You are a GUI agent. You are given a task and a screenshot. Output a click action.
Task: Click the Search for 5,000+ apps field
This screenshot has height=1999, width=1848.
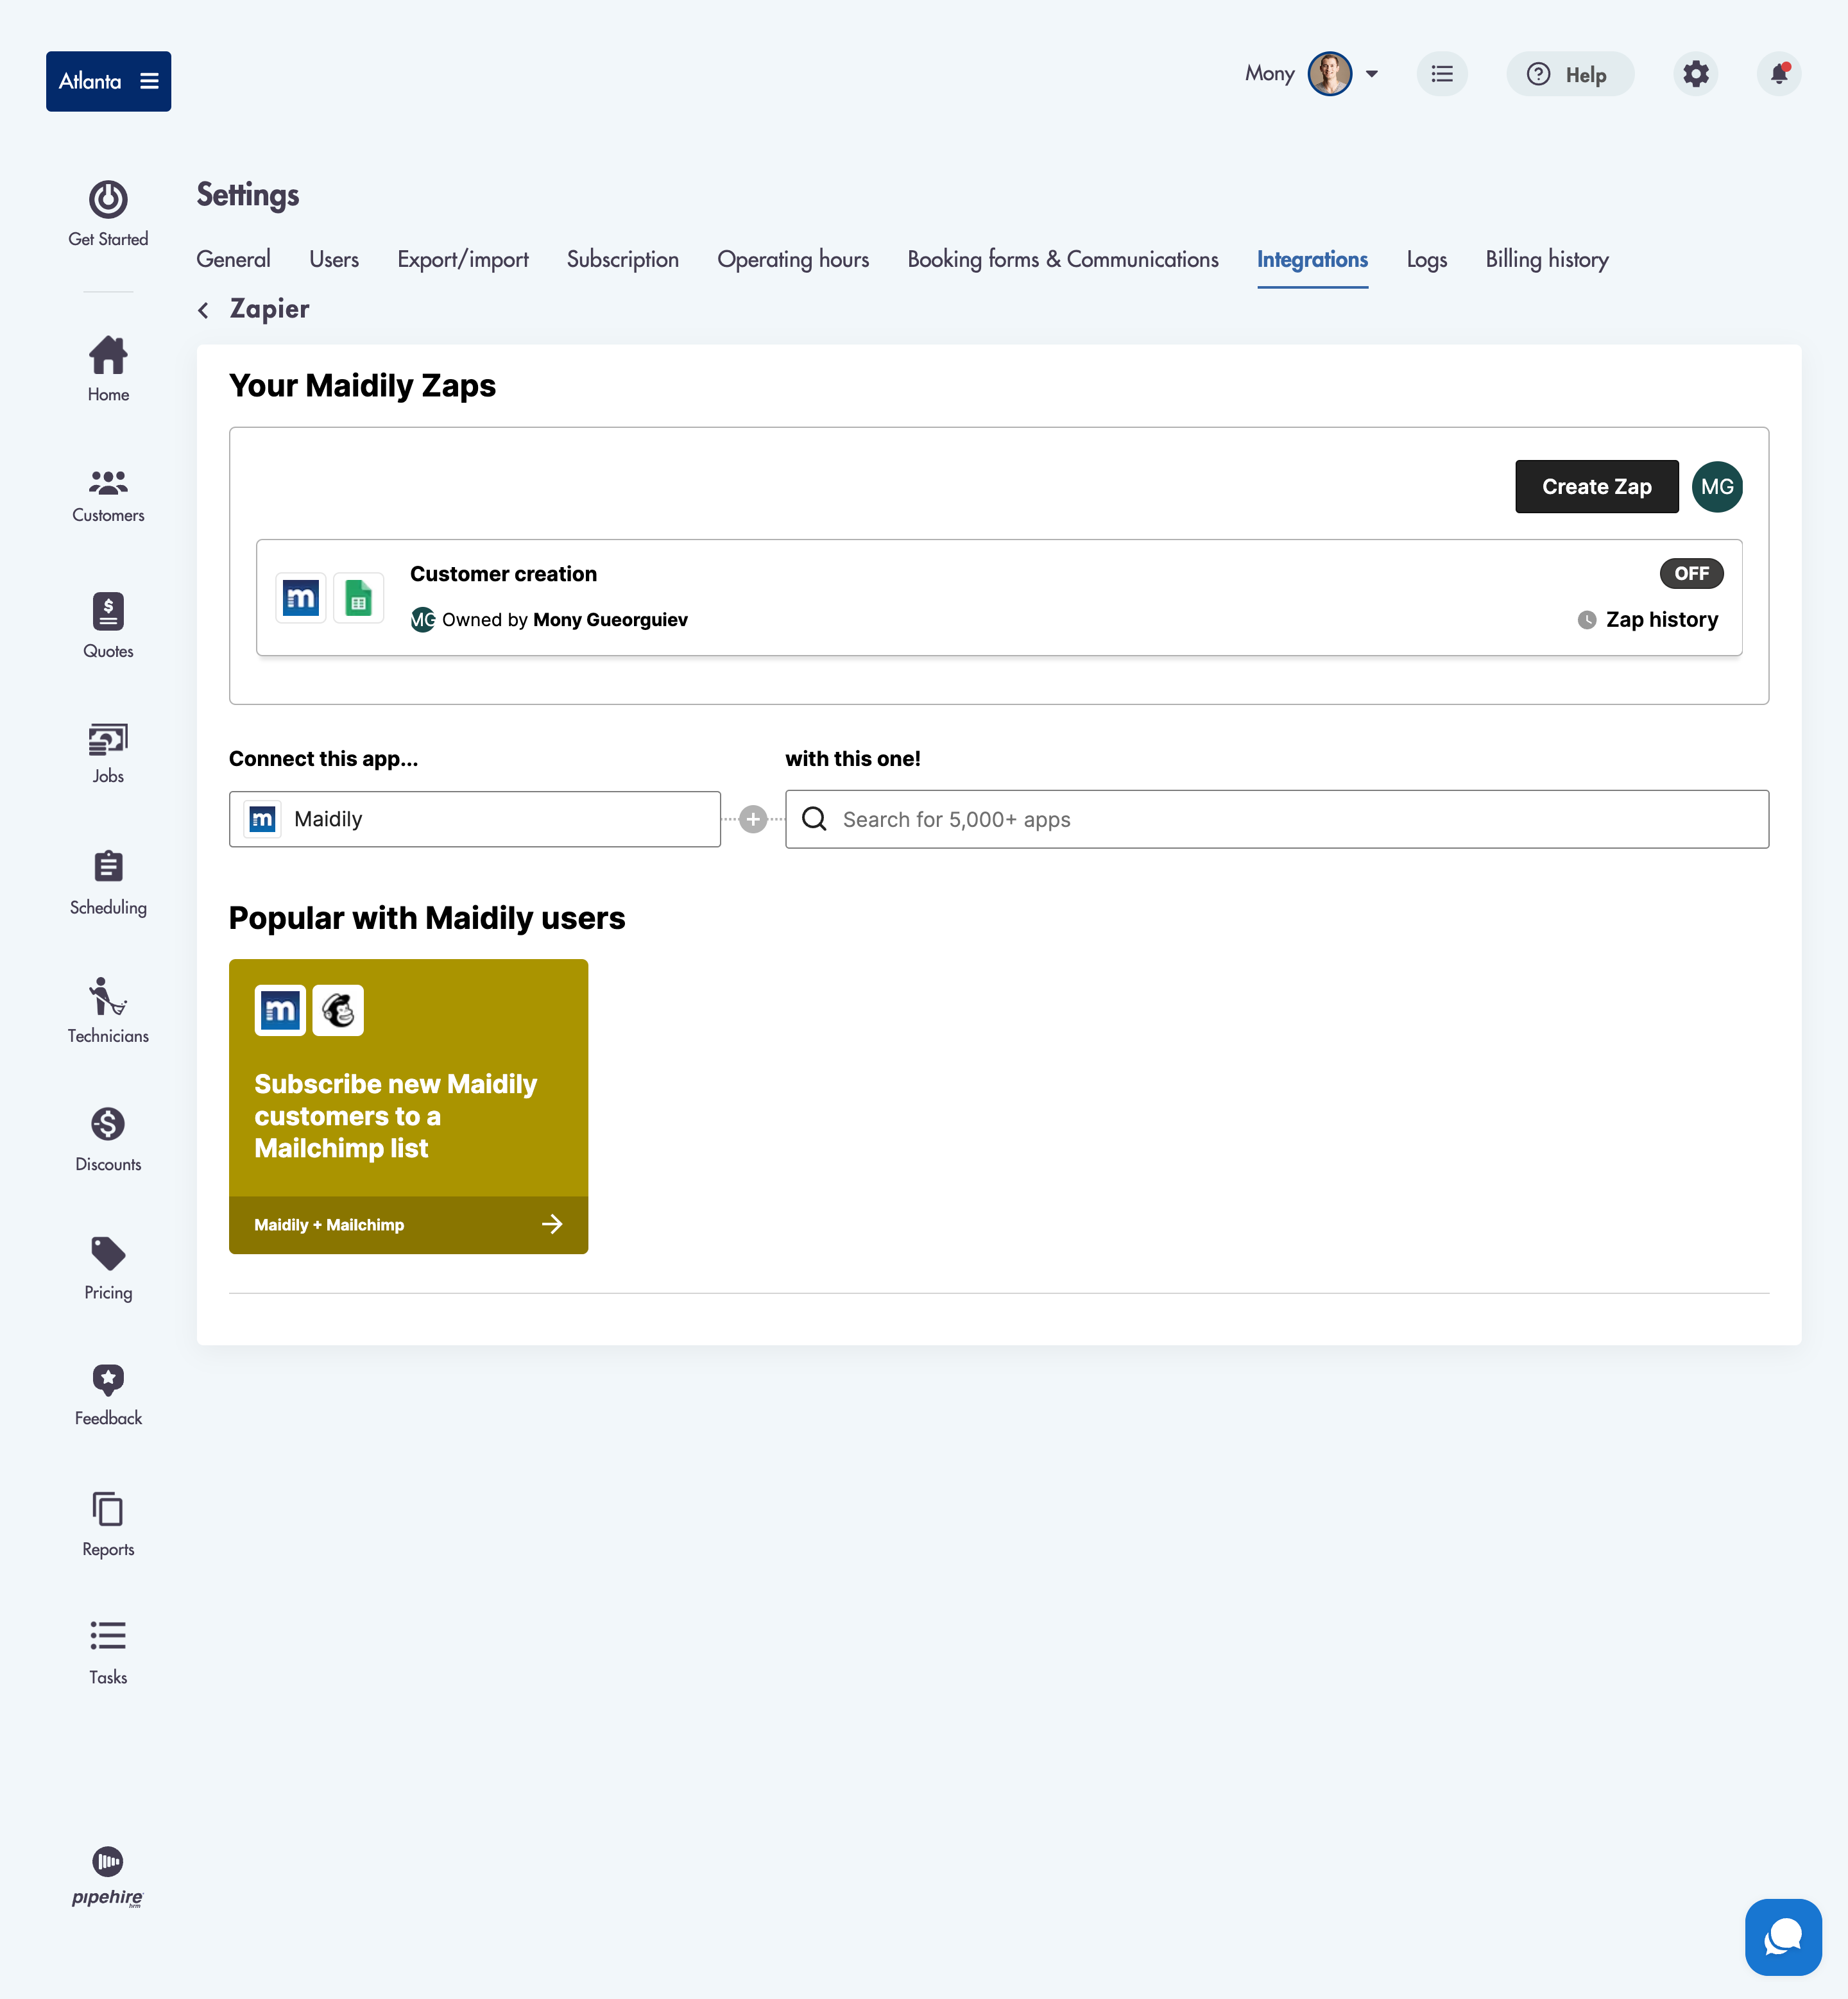1276,819
